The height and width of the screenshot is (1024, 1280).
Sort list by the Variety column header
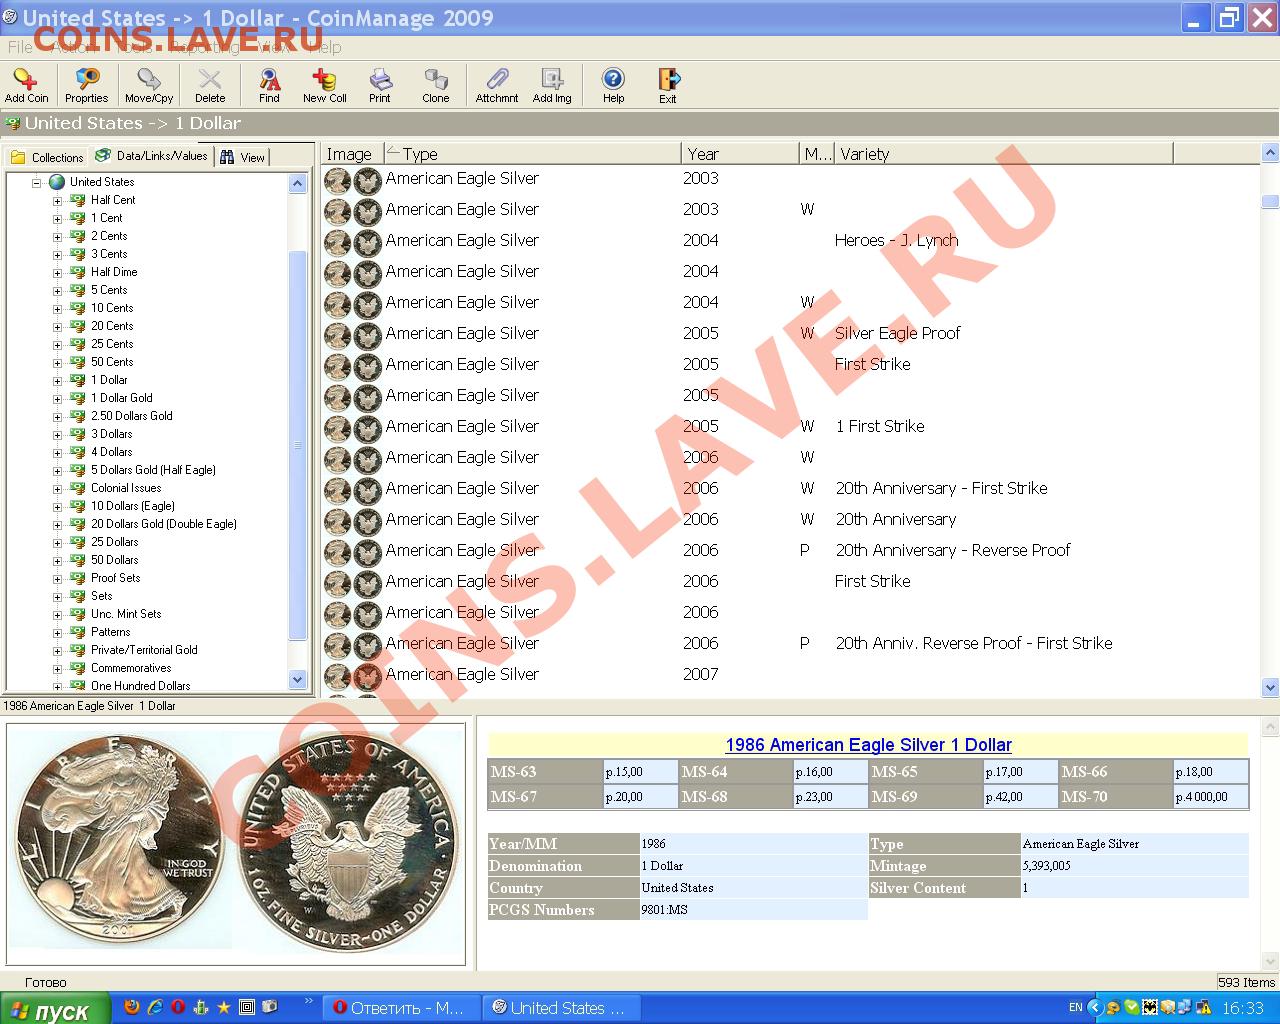(1003, 154)
